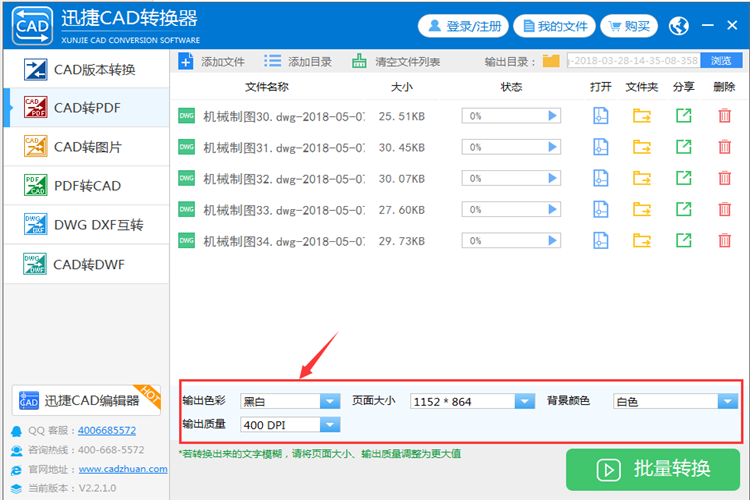Screen dimensions: 750x500
Task: Select CAD转图片 in sidebar
Action: 87,147
